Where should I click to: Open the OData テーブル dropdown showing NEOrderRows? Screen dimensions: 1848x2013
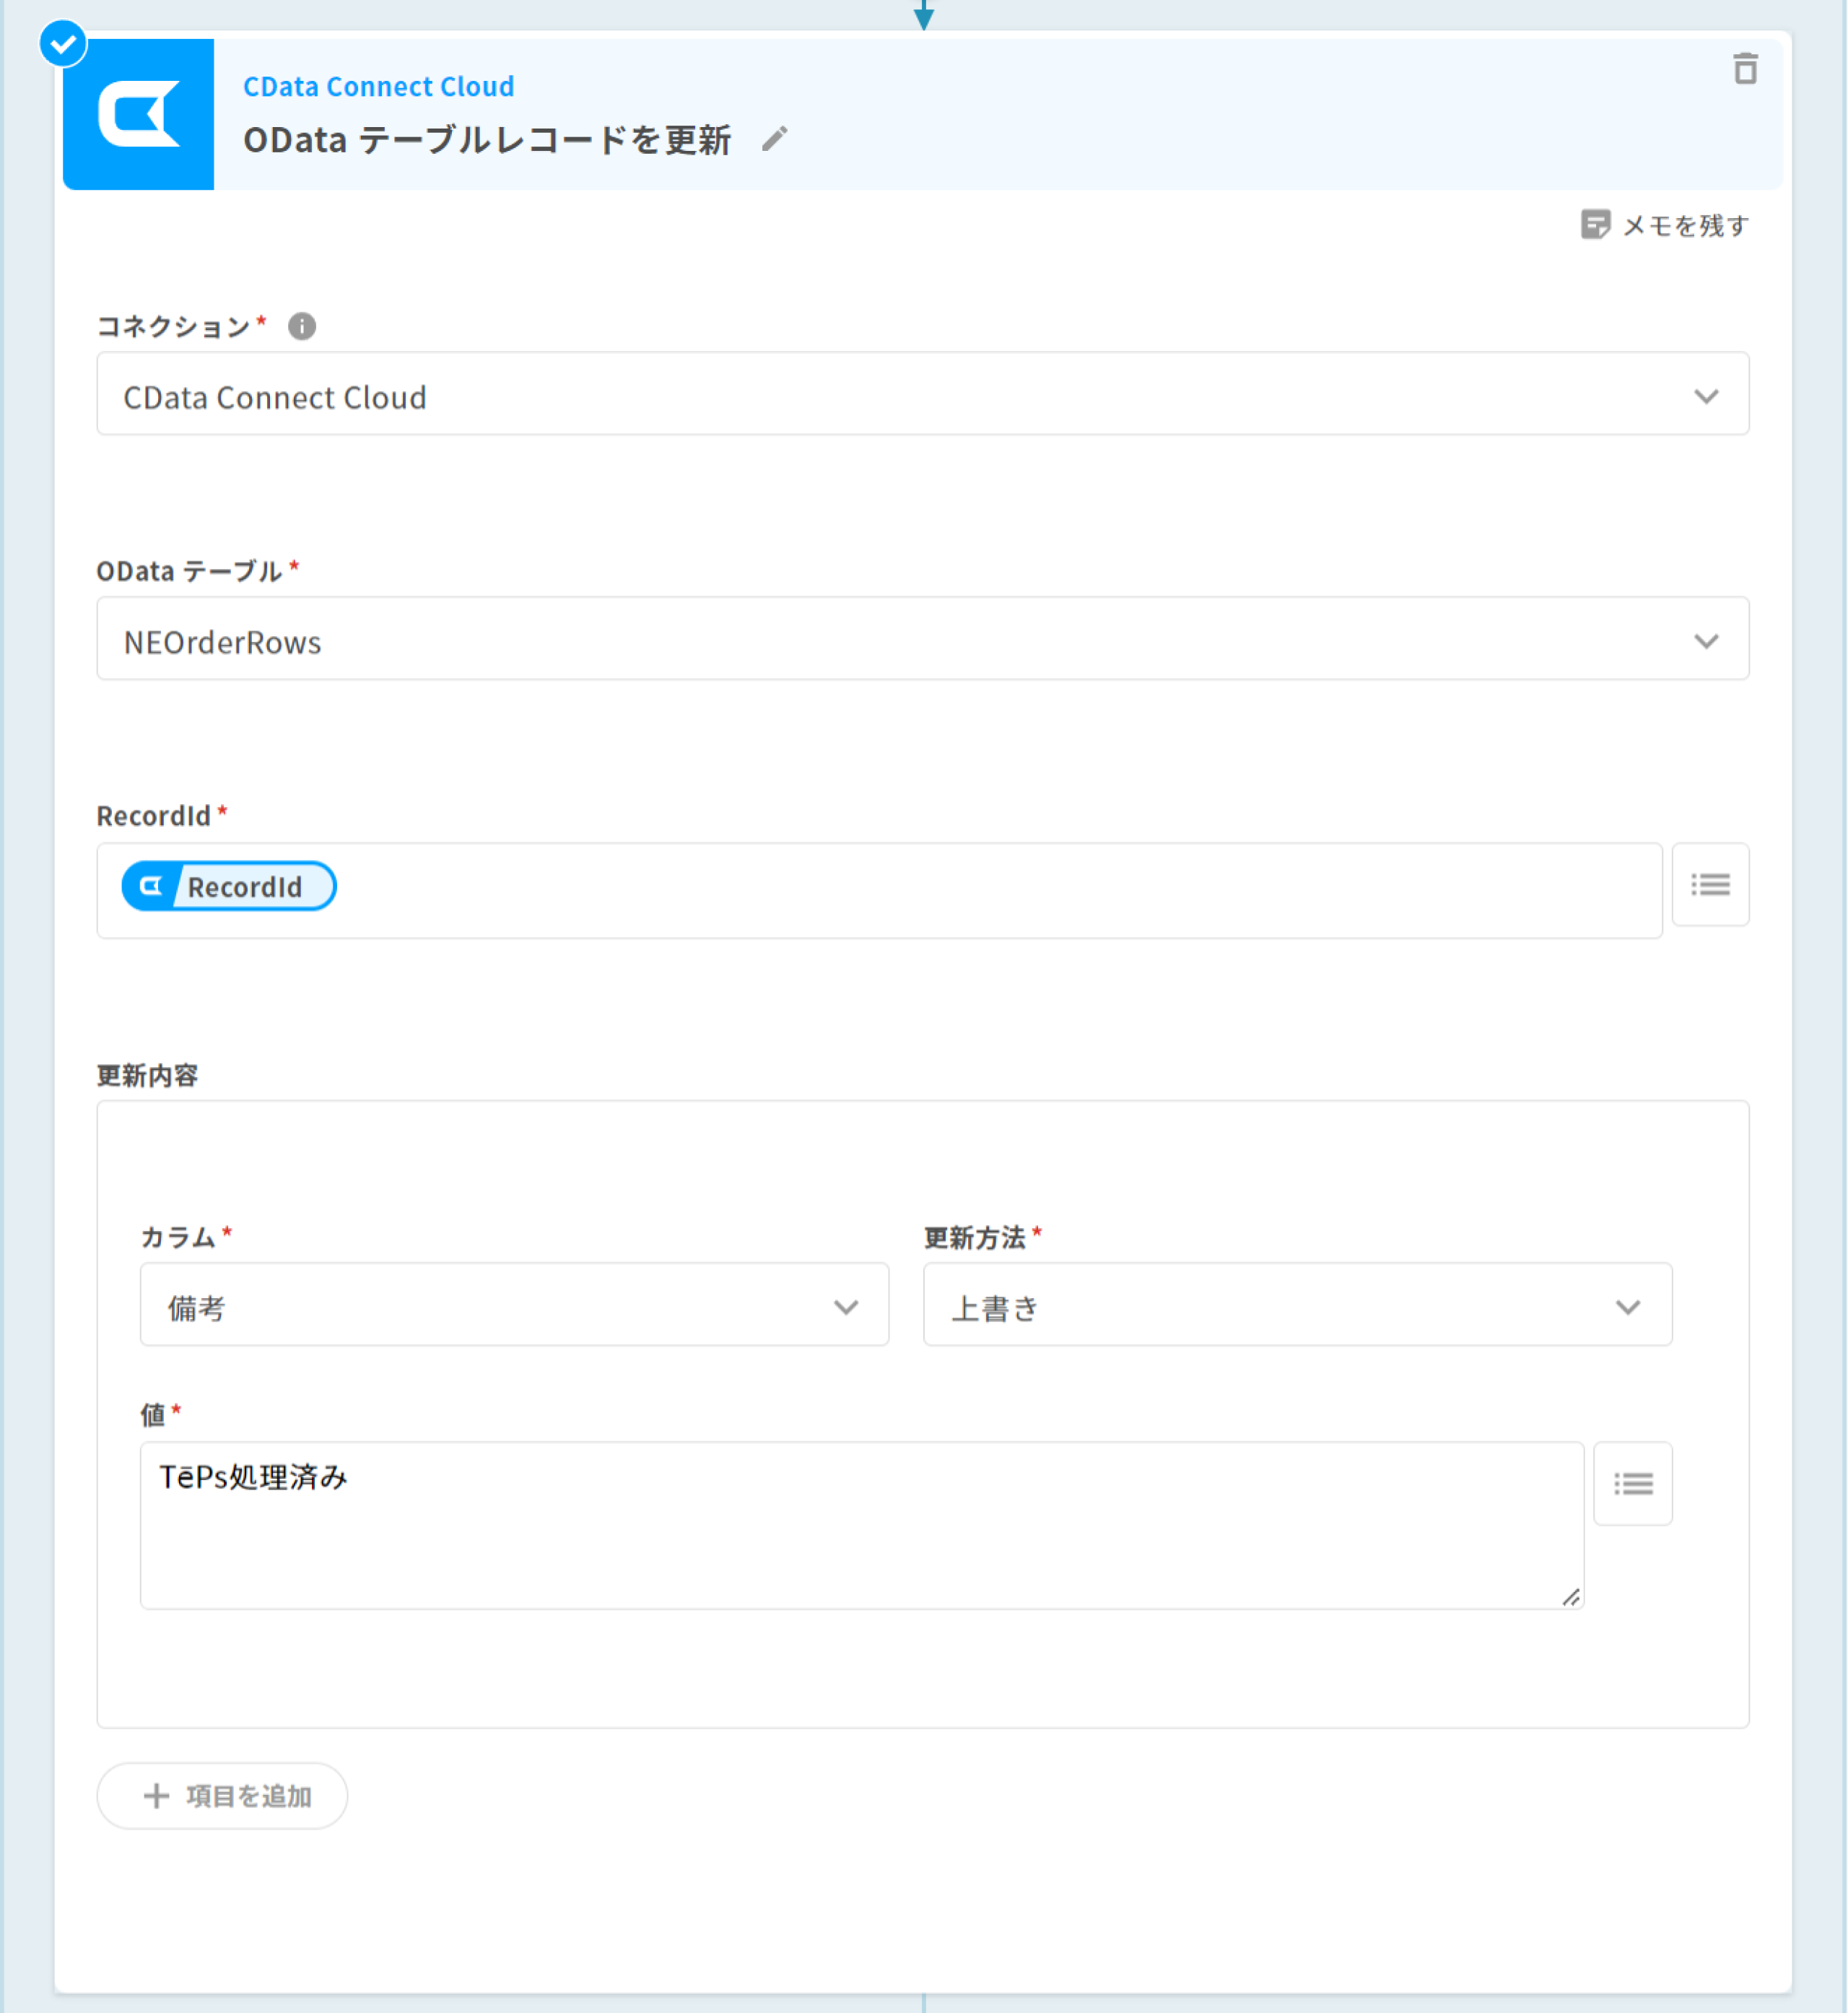coord(1707,640)
